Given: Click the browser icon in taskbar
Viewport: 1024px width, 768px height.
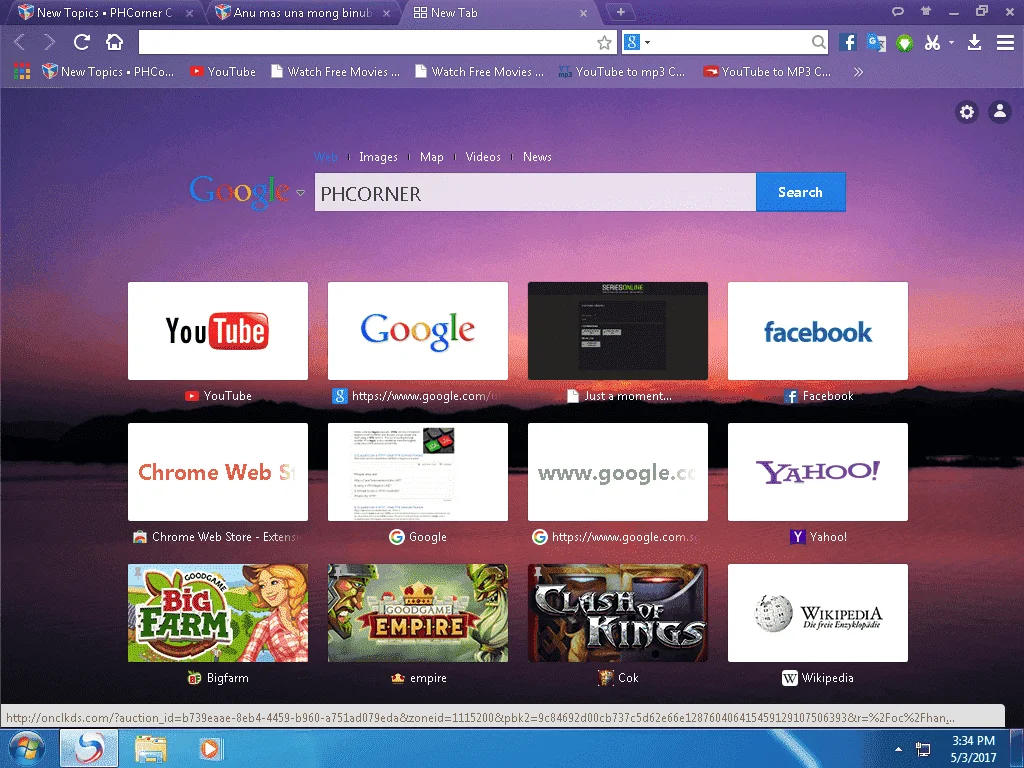Looking at the screenshot, I should (89, 748).
